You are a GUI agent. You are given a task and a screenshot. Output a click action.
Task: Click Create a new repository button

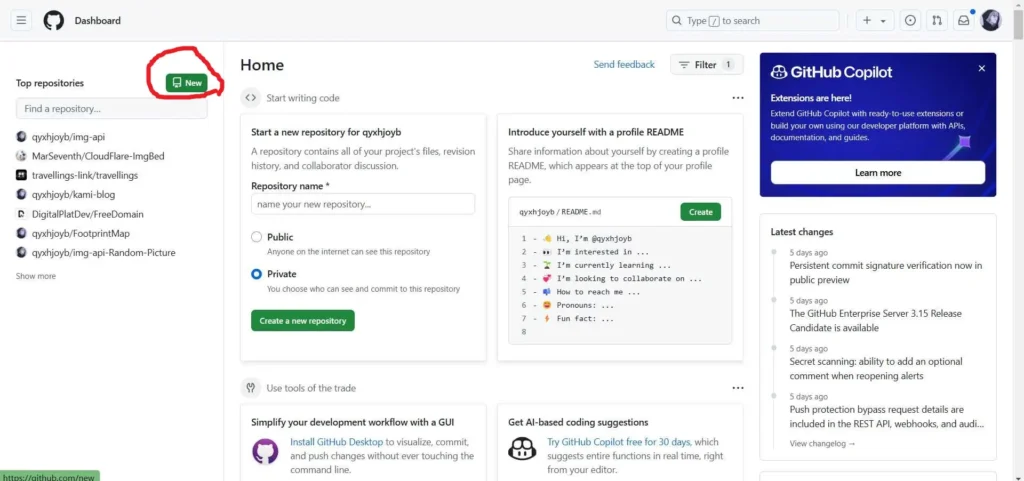coord(302,321)
